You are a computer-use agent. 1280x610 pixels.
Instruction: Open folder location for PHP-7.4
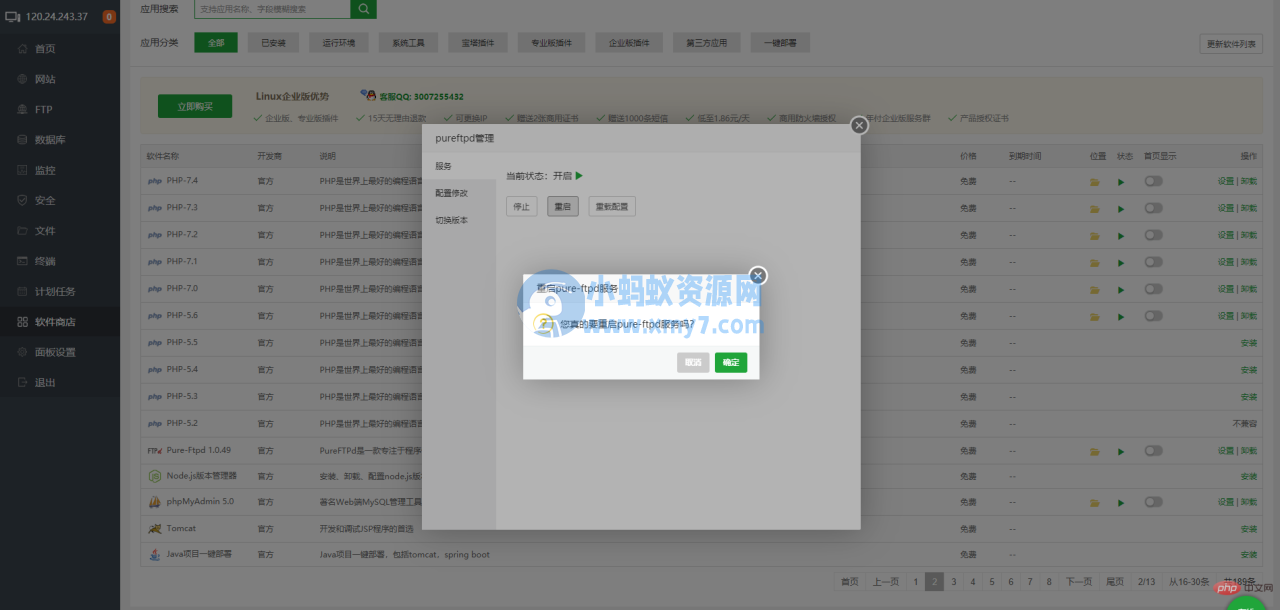1095,181
